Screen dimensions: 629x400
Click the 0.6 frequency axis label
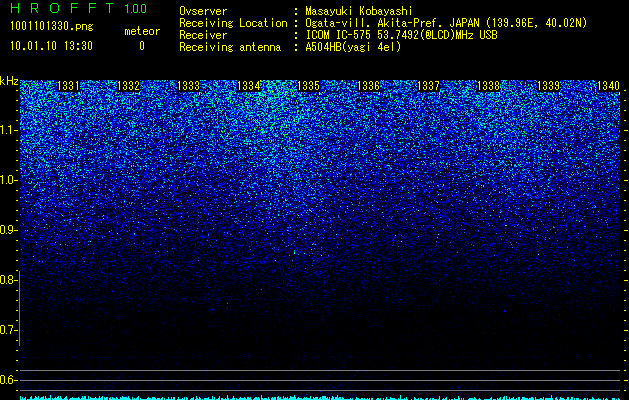coord(8,380)
